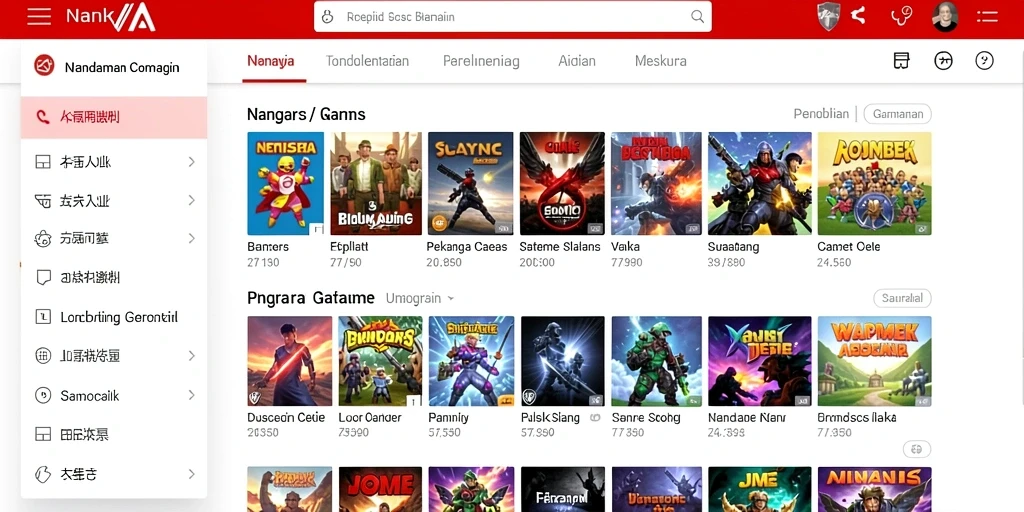Open the Nandane Nanr game thumbnail
This screenshot has height=512, width=1024.
(760, 361)
